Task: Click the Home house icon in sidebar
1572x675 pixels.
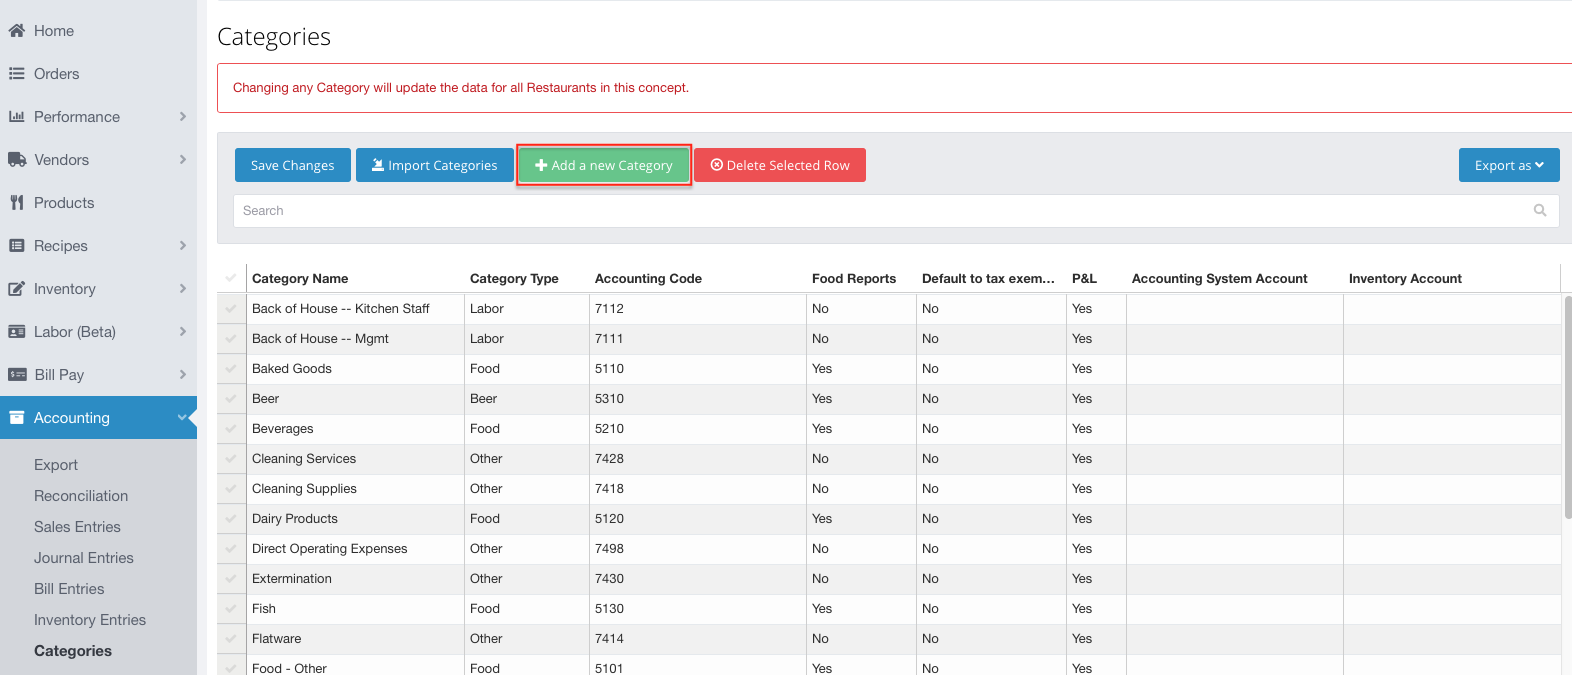Action: [16, 31]
